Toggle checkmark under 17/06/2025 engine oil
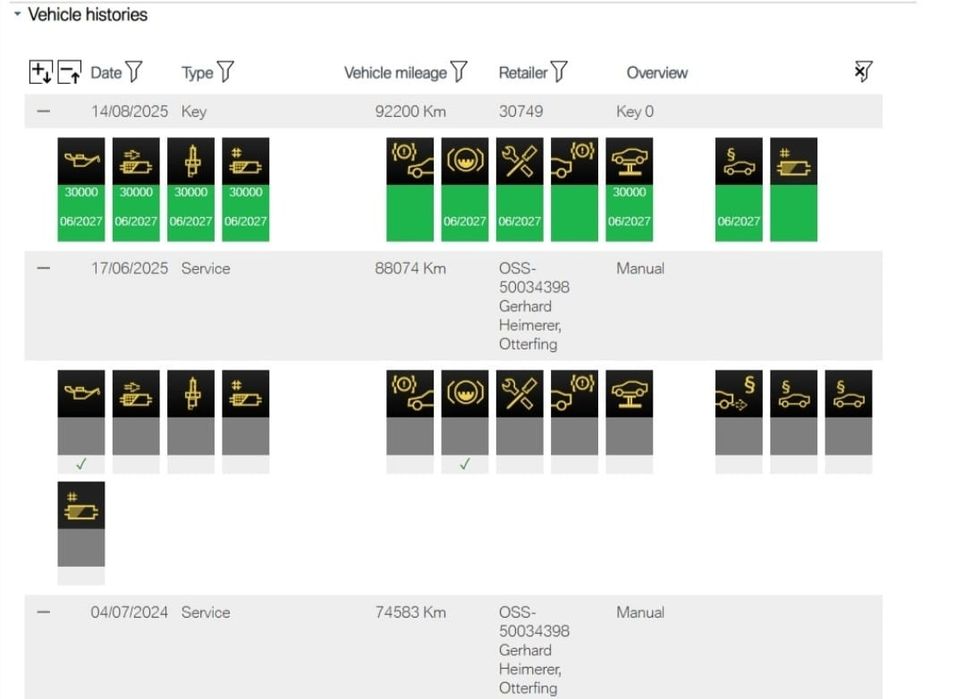The width and height of the screenshot is (964, 699). [x=81, y=464]
